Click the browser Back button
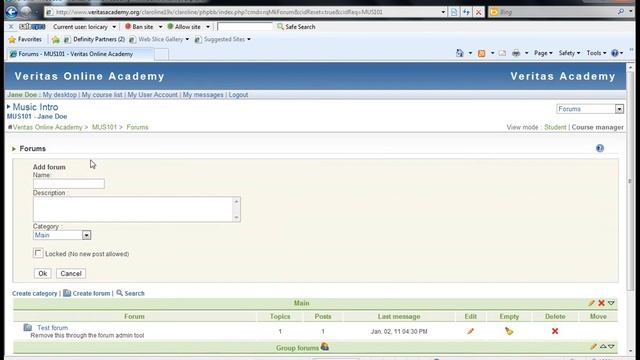This screenshot has width=640, height=360. click(x=11, y=12)
